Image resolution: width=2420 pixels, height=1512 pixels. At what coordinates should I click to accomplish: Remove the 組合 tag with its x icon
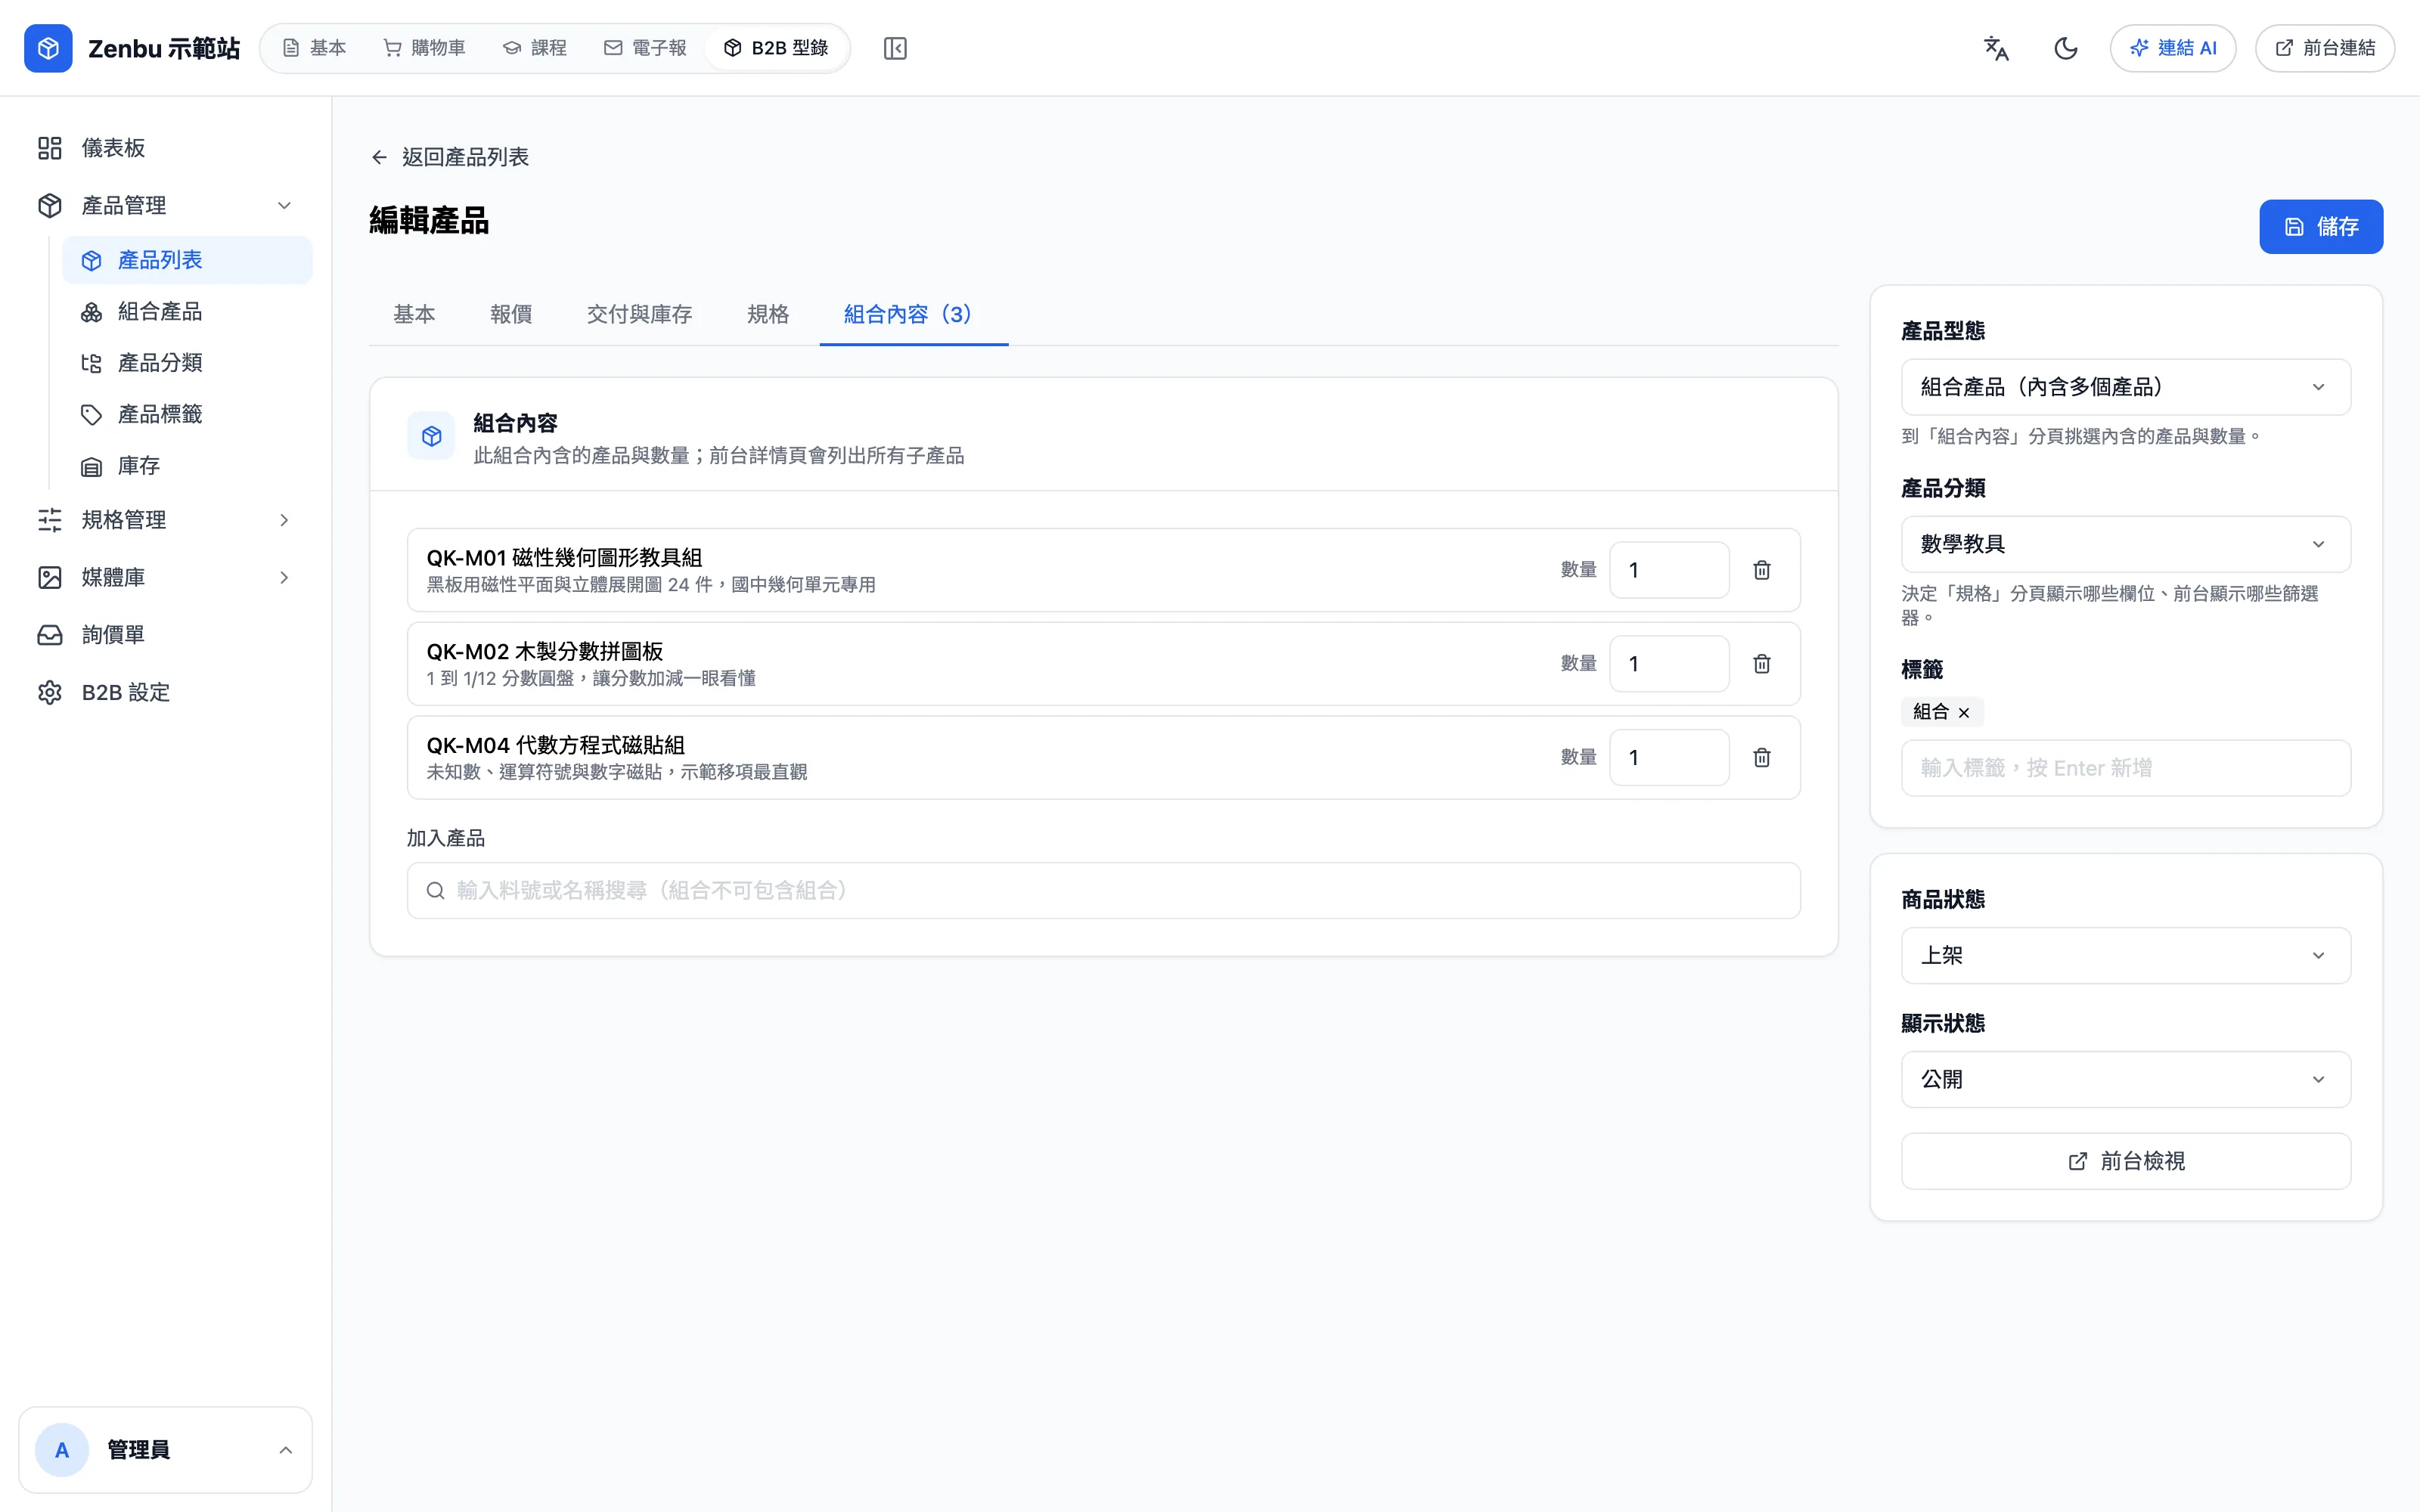click(x=1964, y=712)
